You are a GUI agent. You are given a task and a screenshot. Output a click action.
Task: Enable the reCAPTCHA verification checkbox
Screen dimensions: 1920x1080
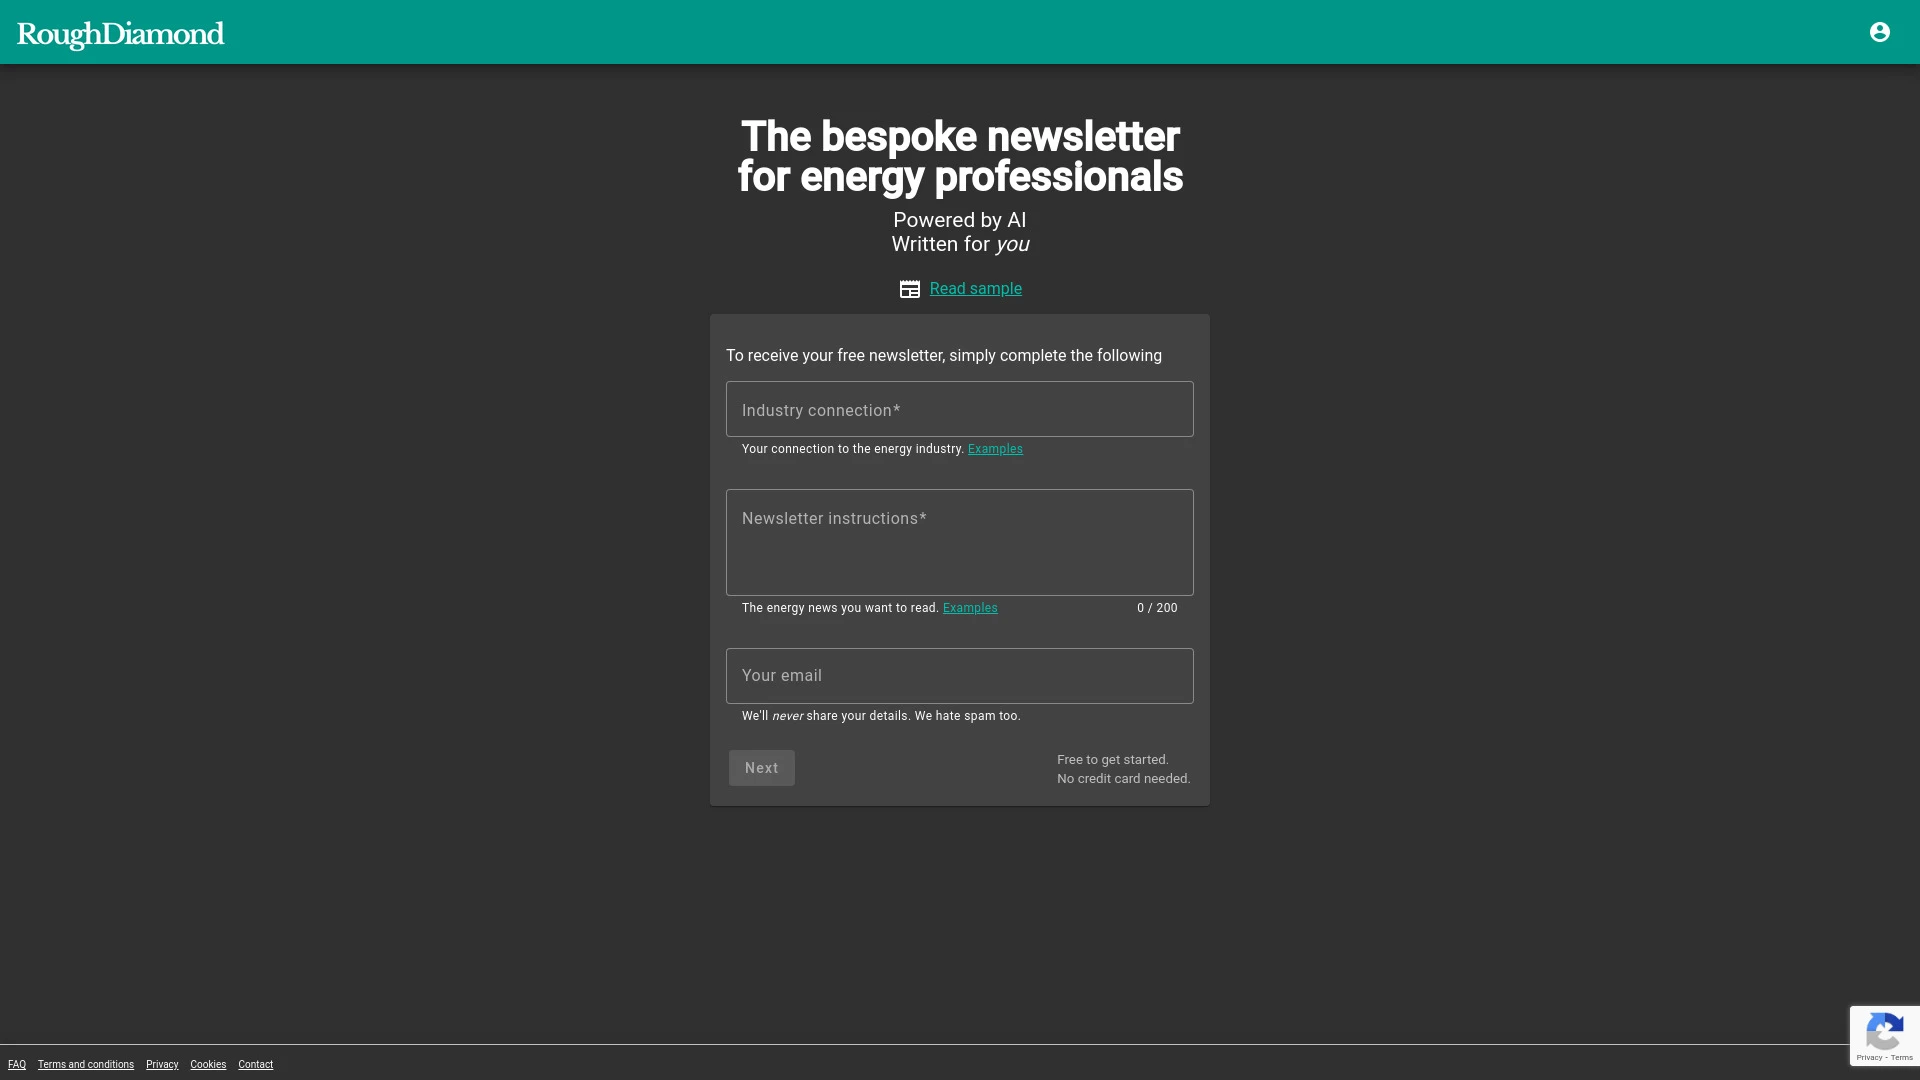pos(1886,1036)
